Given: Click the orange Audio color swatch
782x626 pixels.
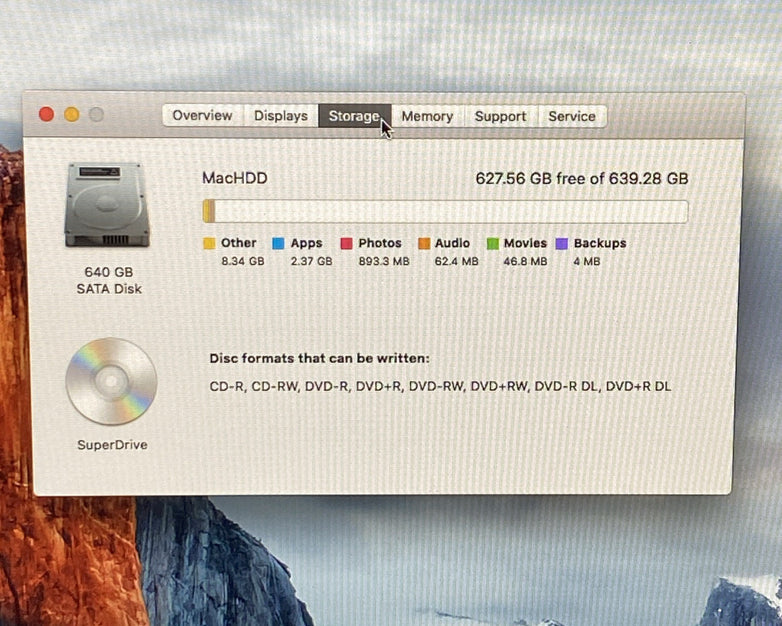Looking at the screenshot, I should [x=424, y=243].
